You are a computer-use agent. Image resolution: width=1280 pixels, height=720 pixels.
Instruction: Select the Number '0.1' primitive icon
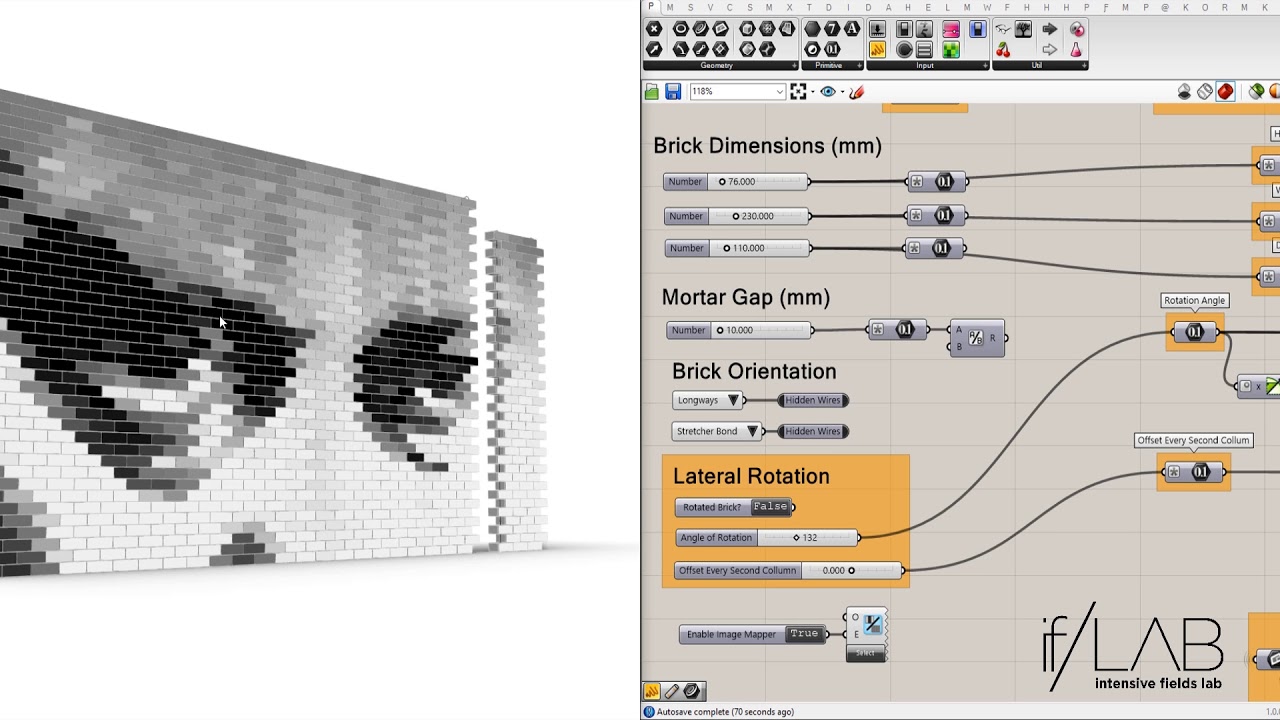pos(832,49)
